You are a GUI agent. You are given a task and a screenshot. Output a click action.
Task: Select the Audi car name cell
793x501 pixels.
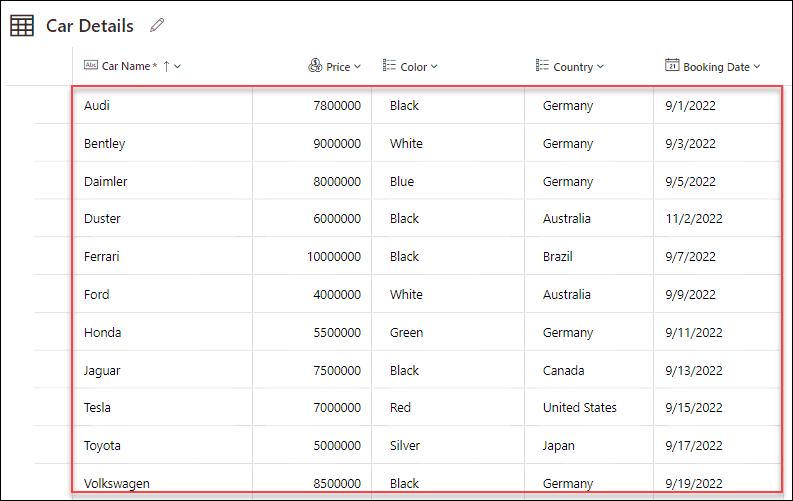(x=162, y=105)
